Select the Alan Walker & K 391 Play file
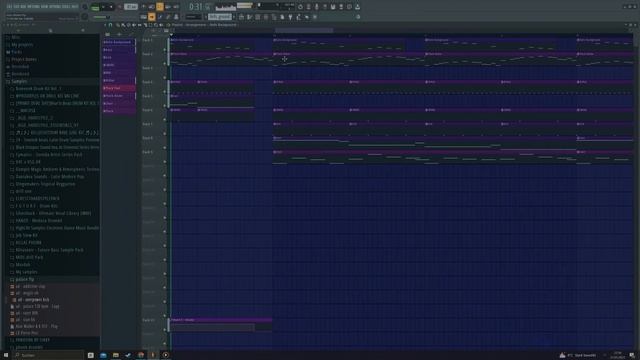 point(36,326)
